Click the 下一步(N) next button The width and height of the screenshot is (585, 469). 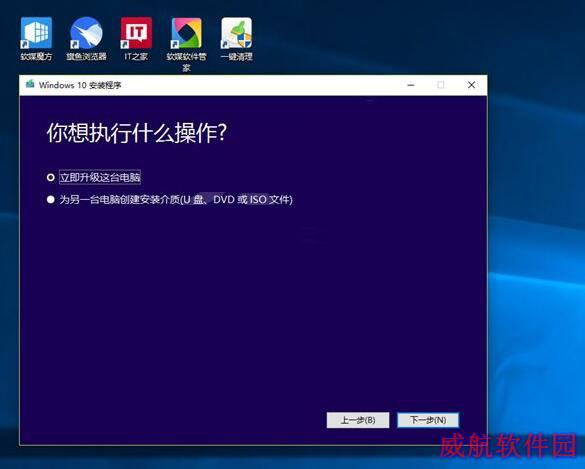[428, 420]
